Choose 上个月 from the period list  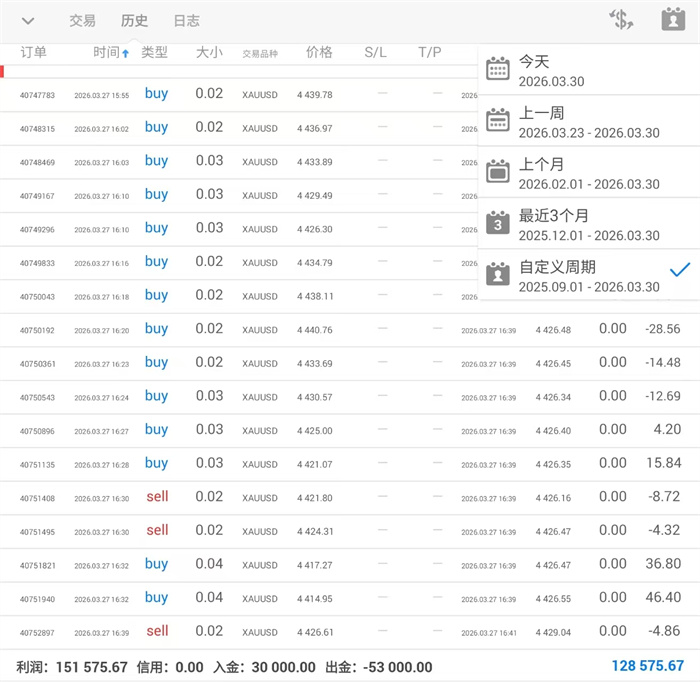pos(588,172)
